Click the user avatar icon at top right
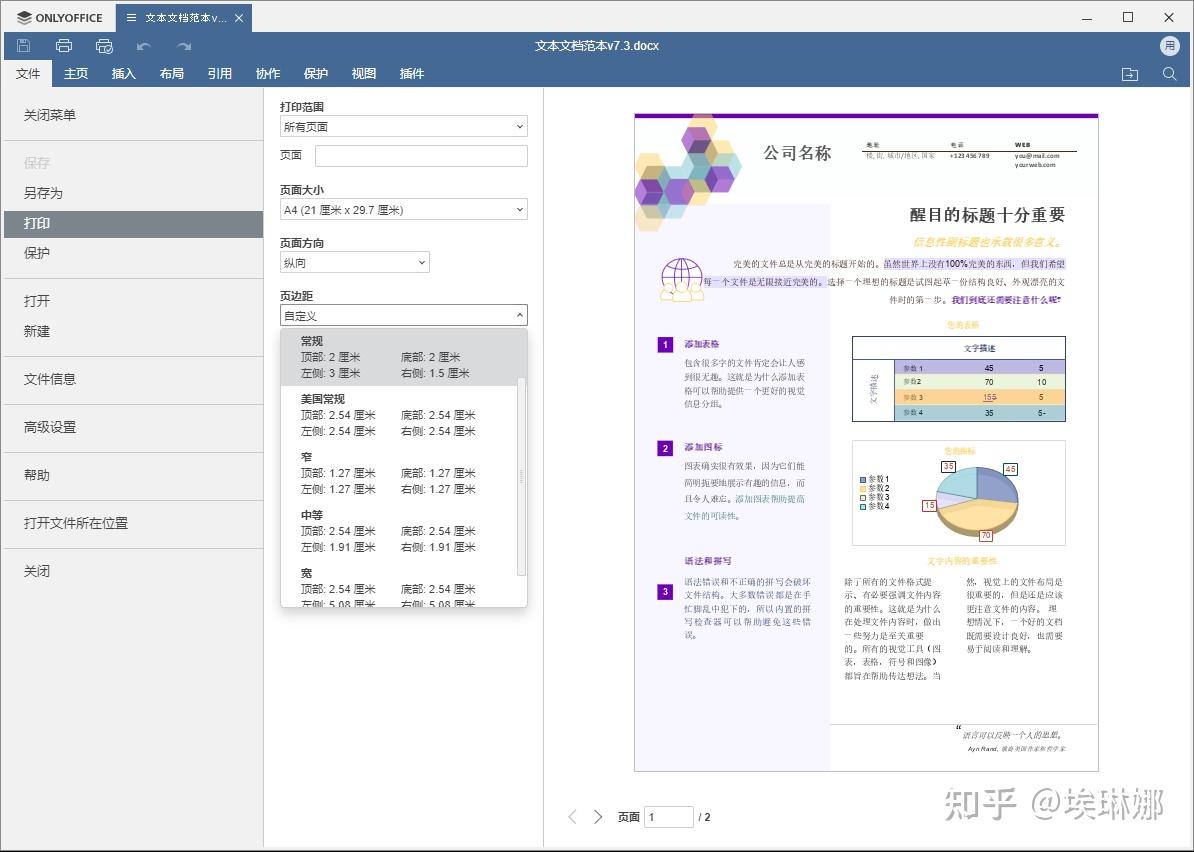 (x=1168, y=45)
